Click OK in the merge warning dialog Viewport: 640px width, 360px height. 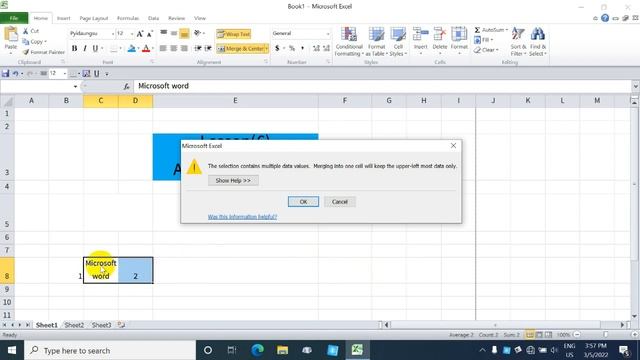(x=303, y=202)
